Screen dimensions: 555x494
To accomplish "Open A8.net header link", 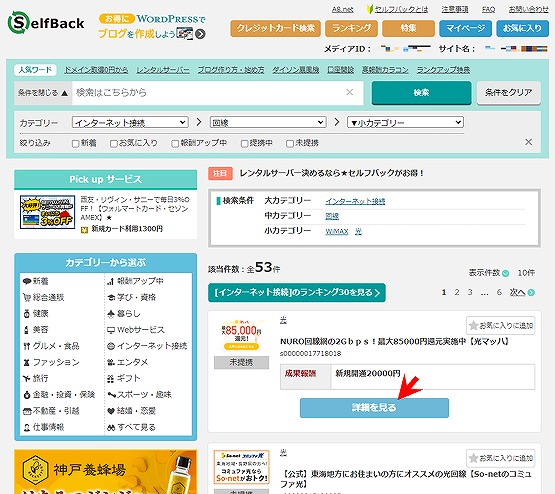I will (x=342, y=9).
